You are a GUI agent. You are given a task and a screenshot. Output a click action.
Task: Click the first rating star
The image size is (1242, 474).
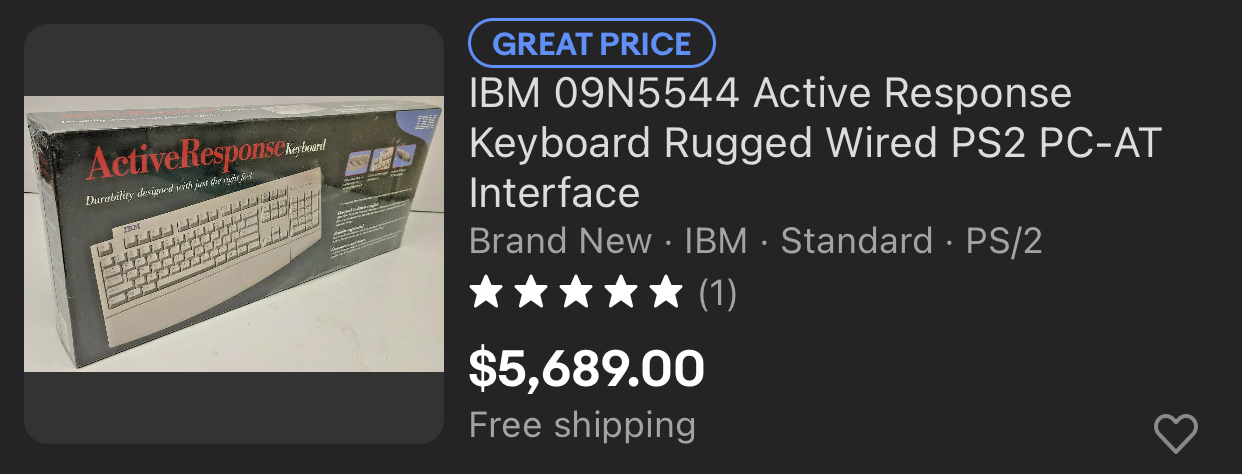click(486, 293)
